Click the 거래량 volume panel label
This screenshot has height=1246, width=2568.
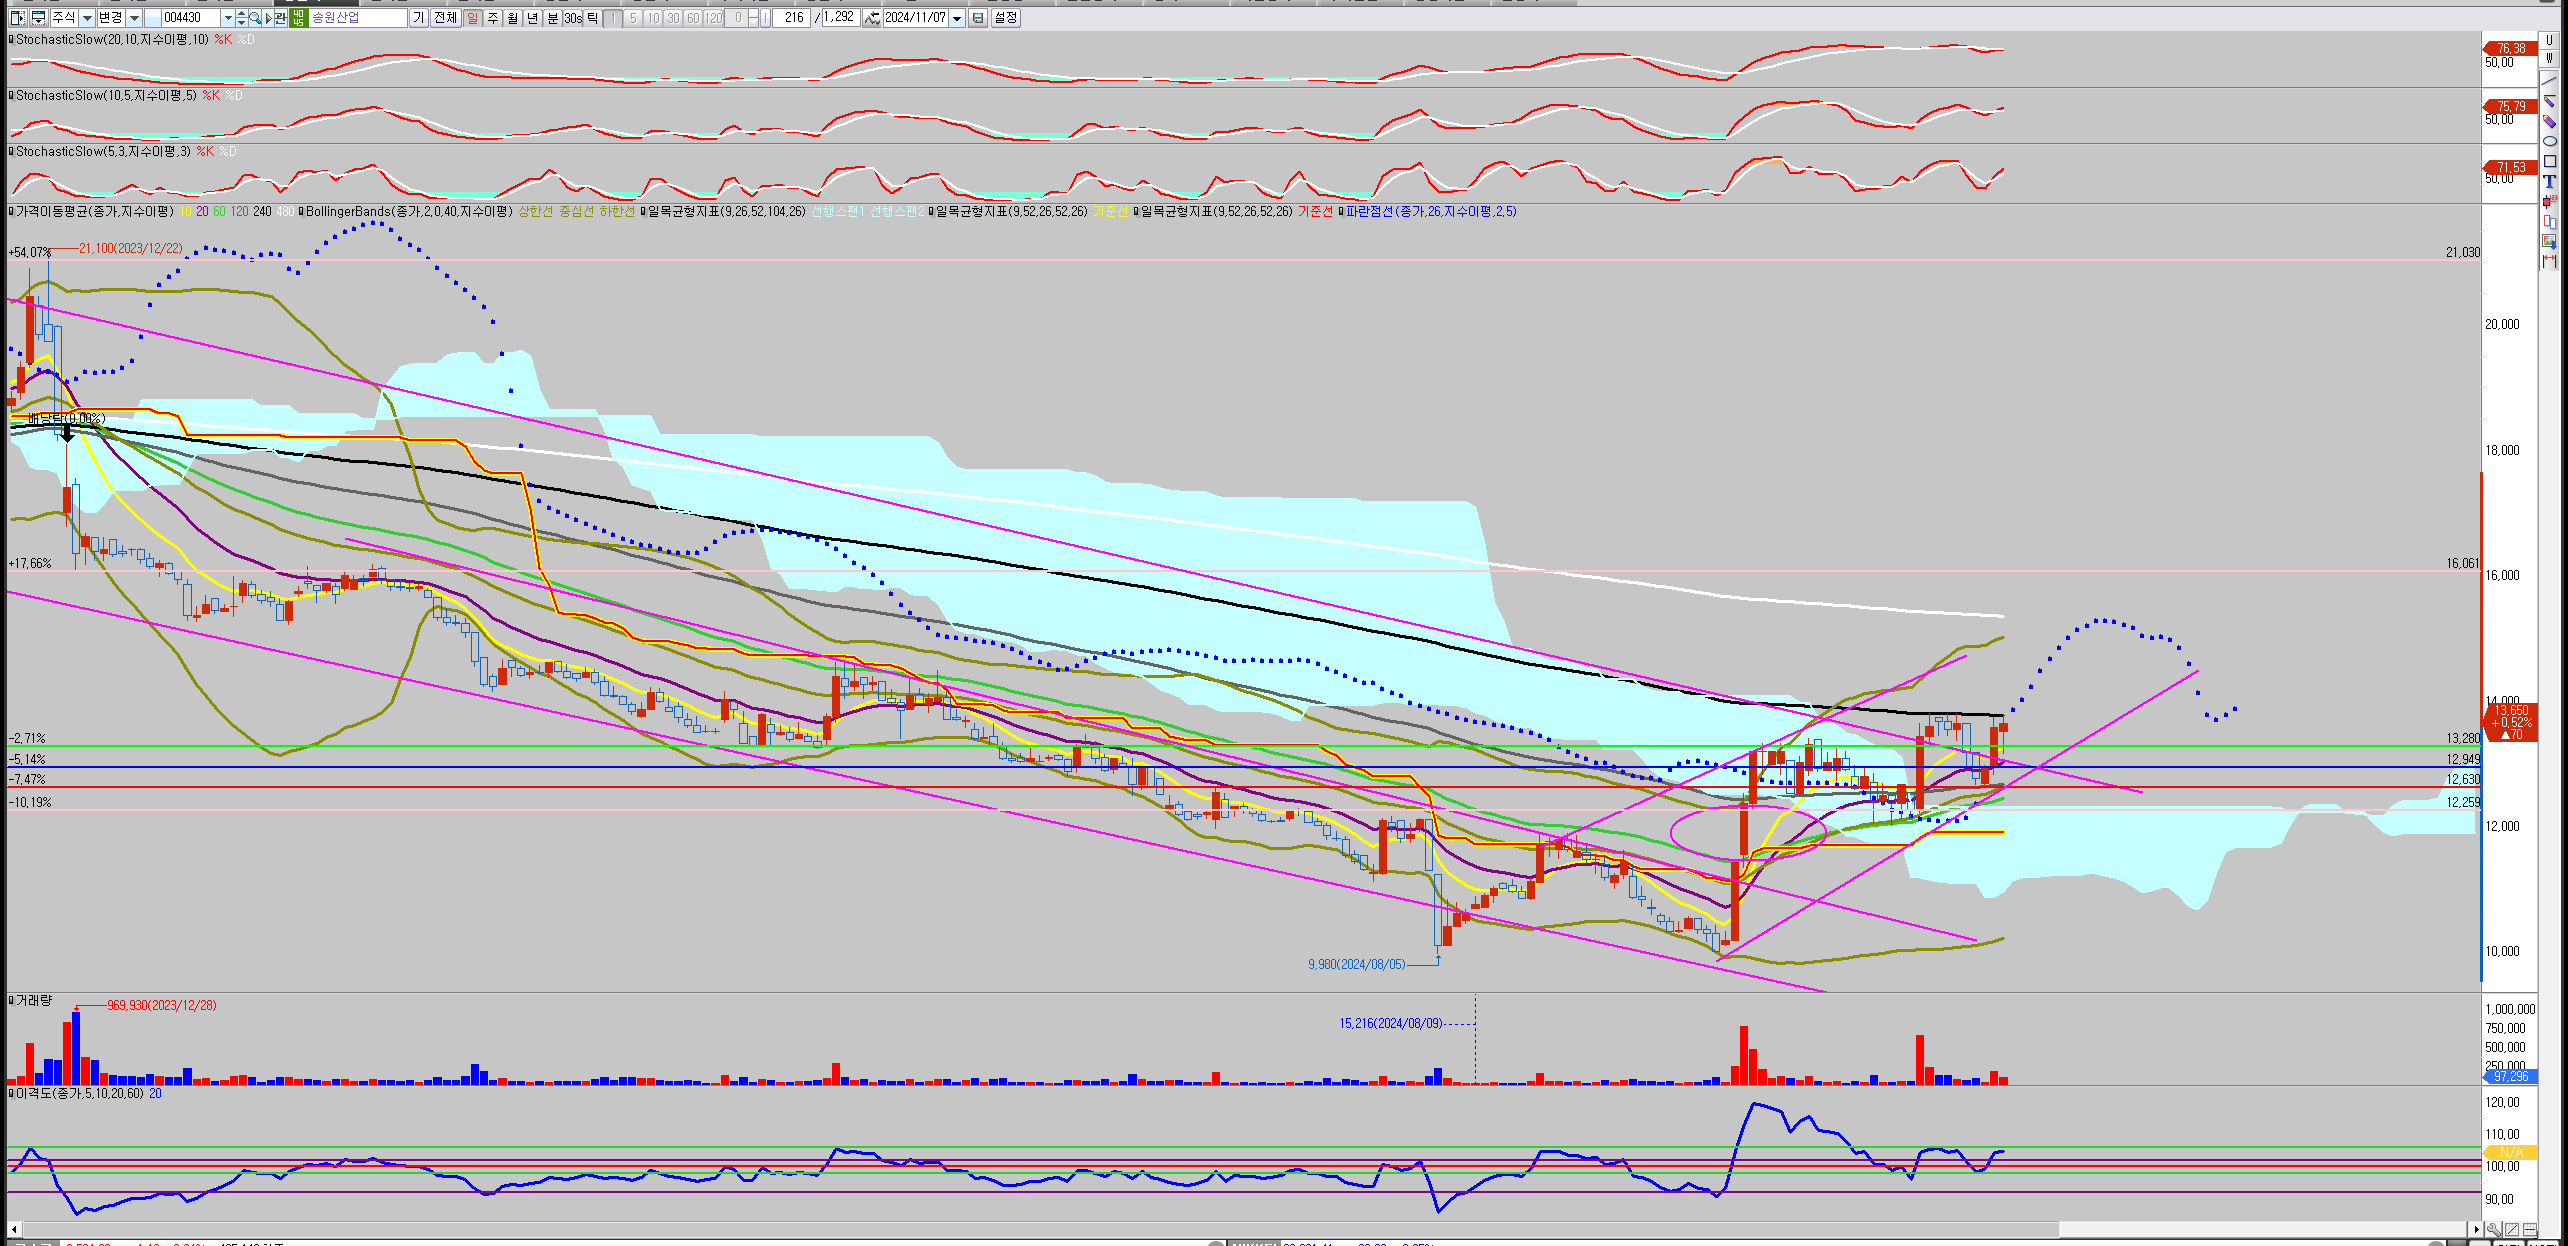pyautogui.click(x=34, y=1000)
